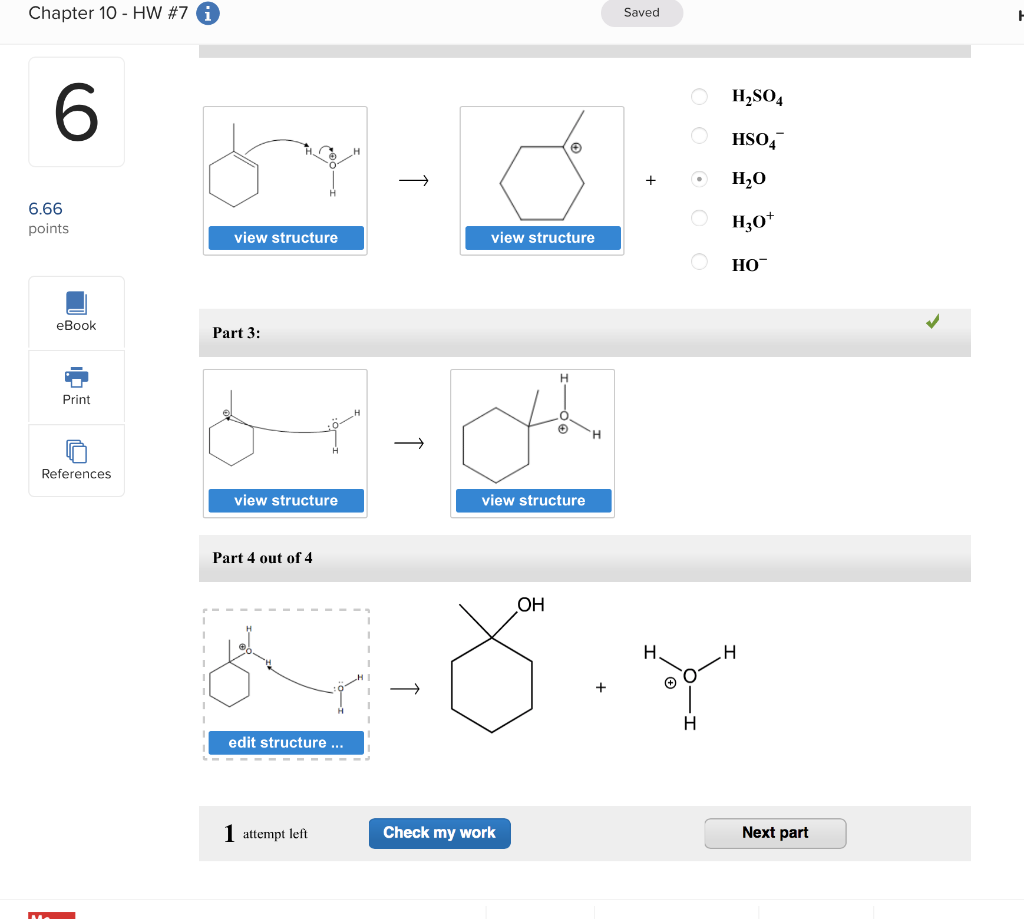This screenshot has width=1024, height=919.
Task: Open the eBook resource
Action: click(x=76, y=311)
